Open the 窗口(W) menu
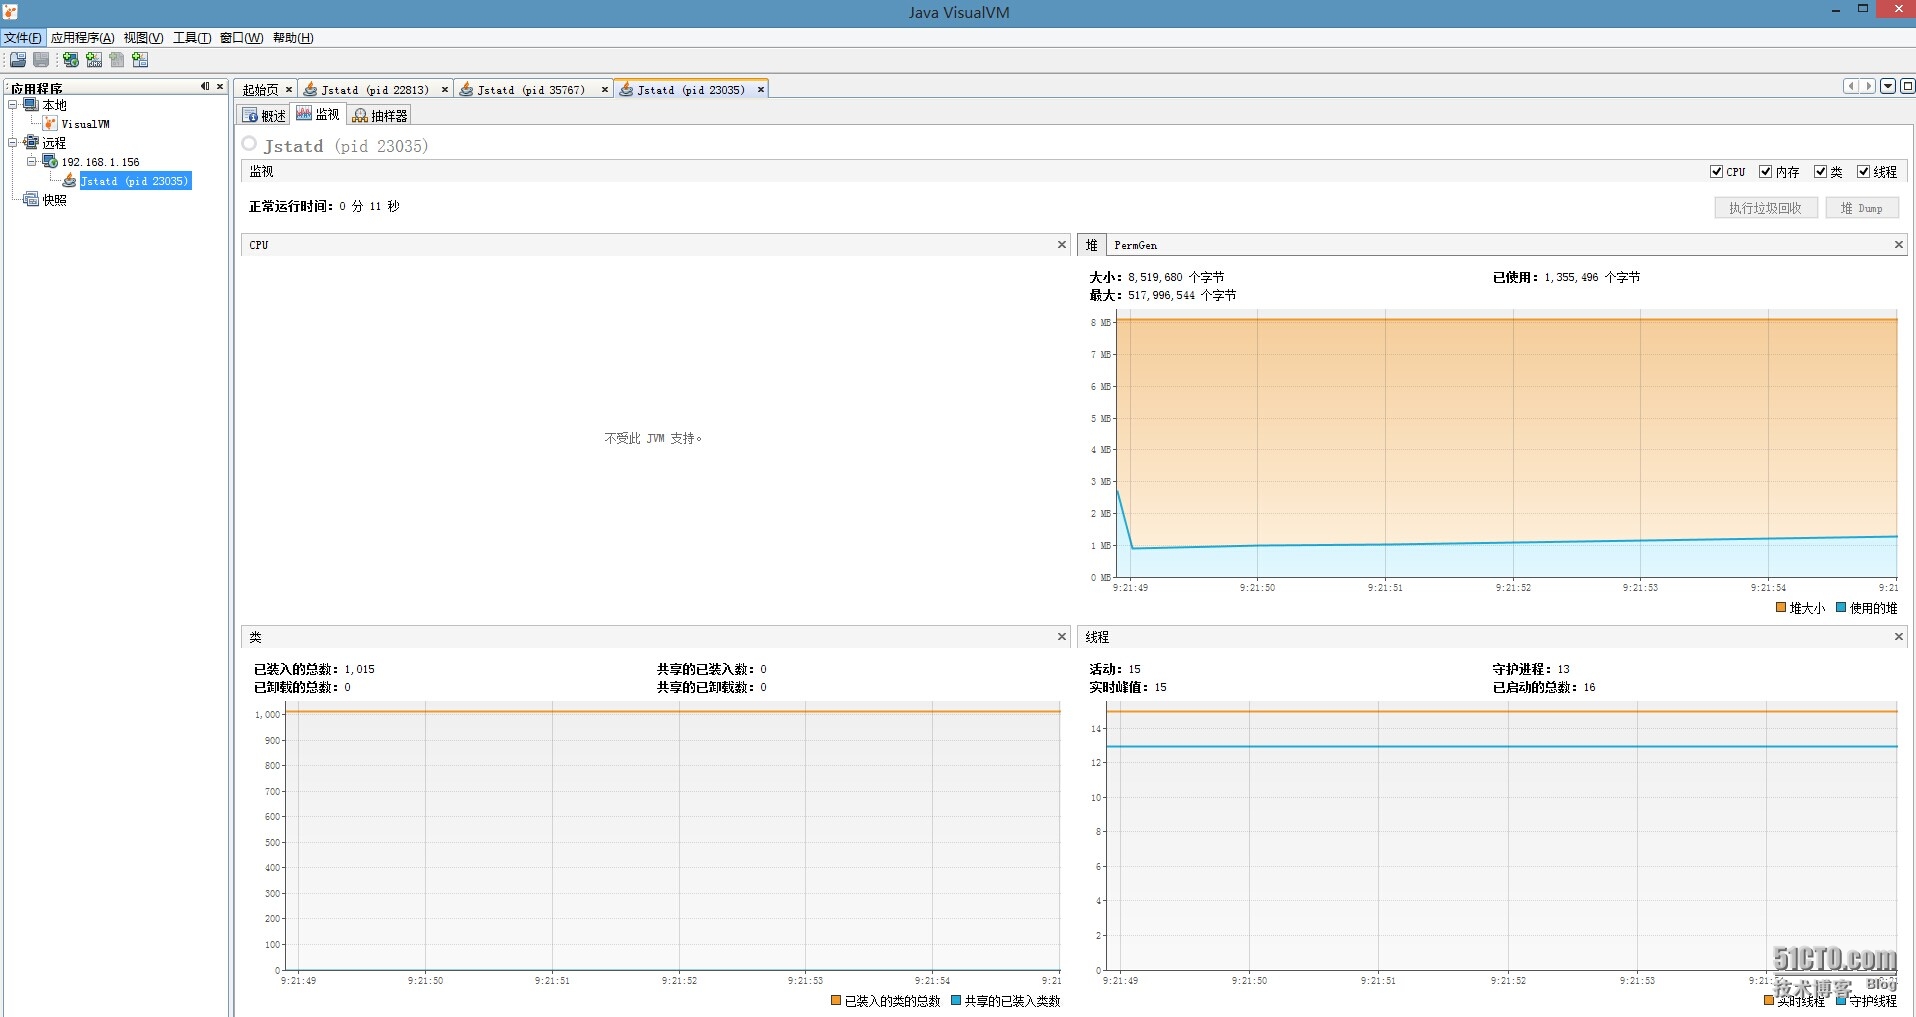The height and width of the screenshot is (1017, 1916). coord(241,38)
